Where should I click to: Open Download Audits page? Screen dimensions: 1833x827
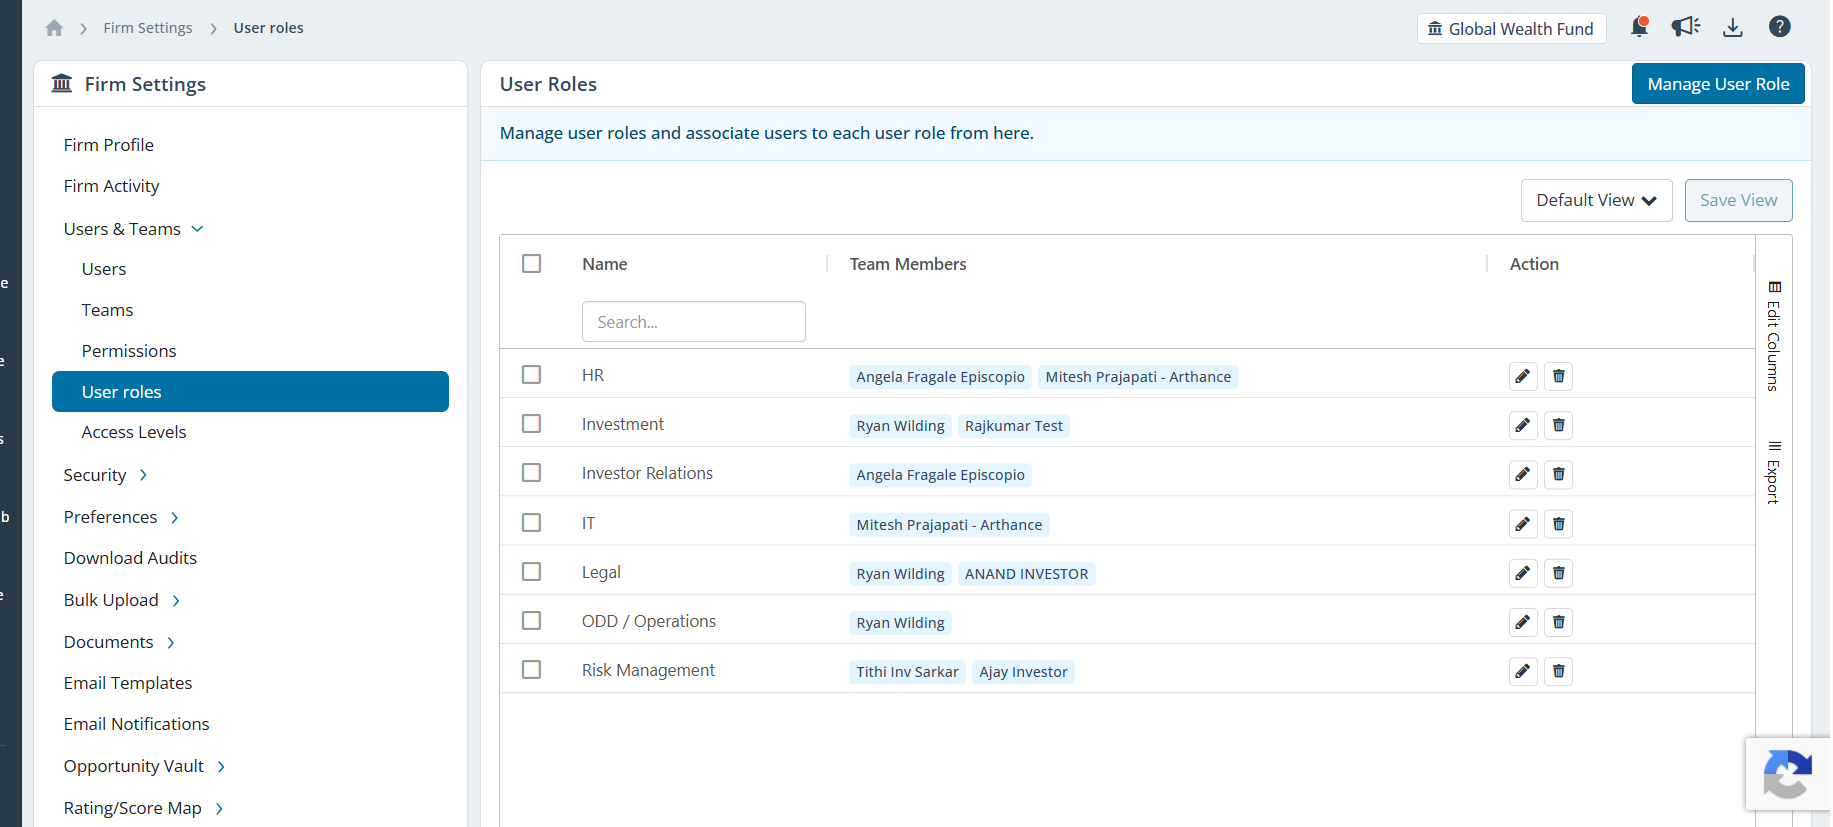point(130,558)
